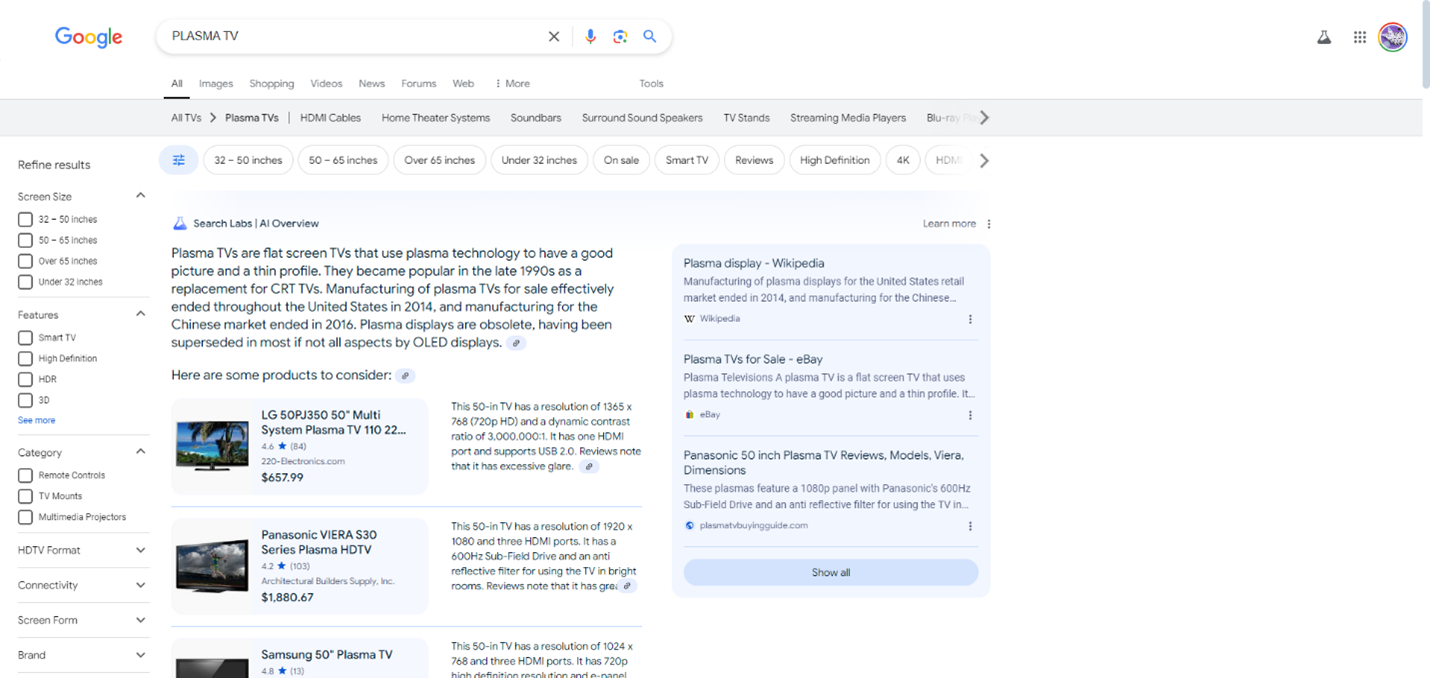Check the Under 32 inches checkbox
The width and height of the screenshot is (1430, 678).
pyautogui.click(x=26, y=282)
